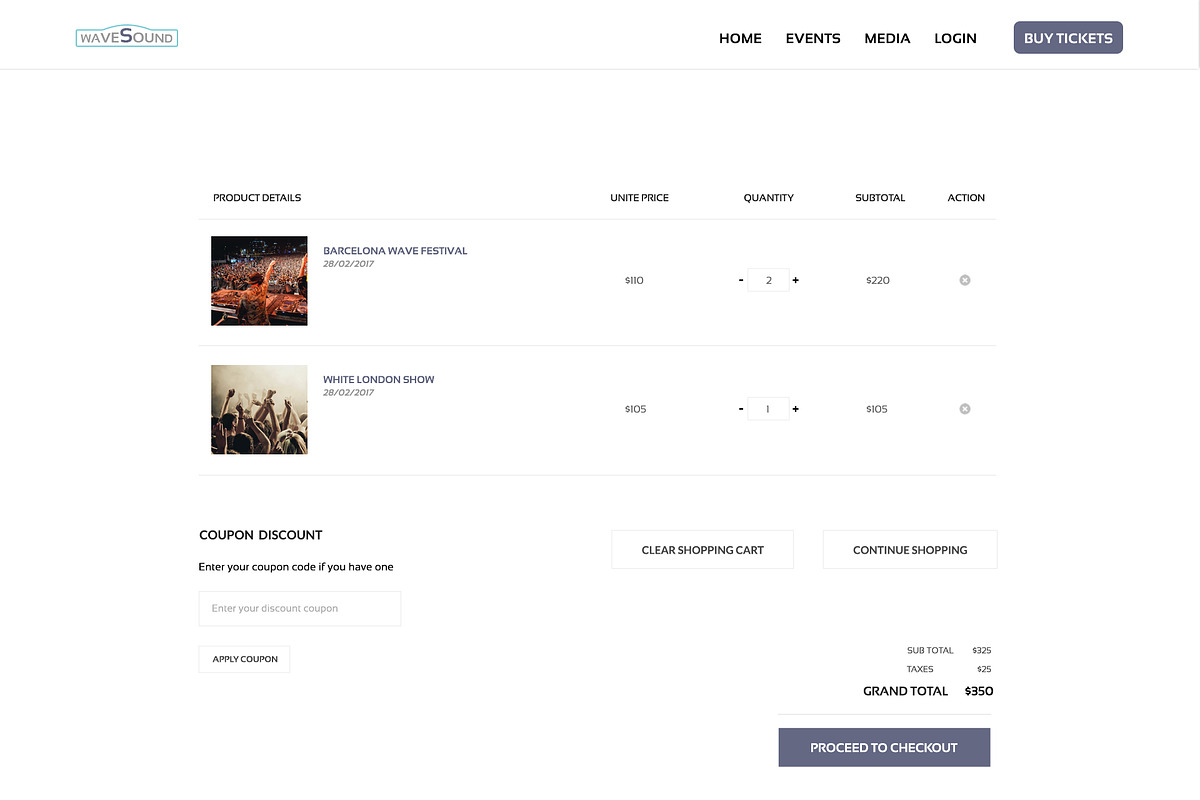Open White London Show title link
This screenshot has width=1200, height=800.
coord(379,380)
